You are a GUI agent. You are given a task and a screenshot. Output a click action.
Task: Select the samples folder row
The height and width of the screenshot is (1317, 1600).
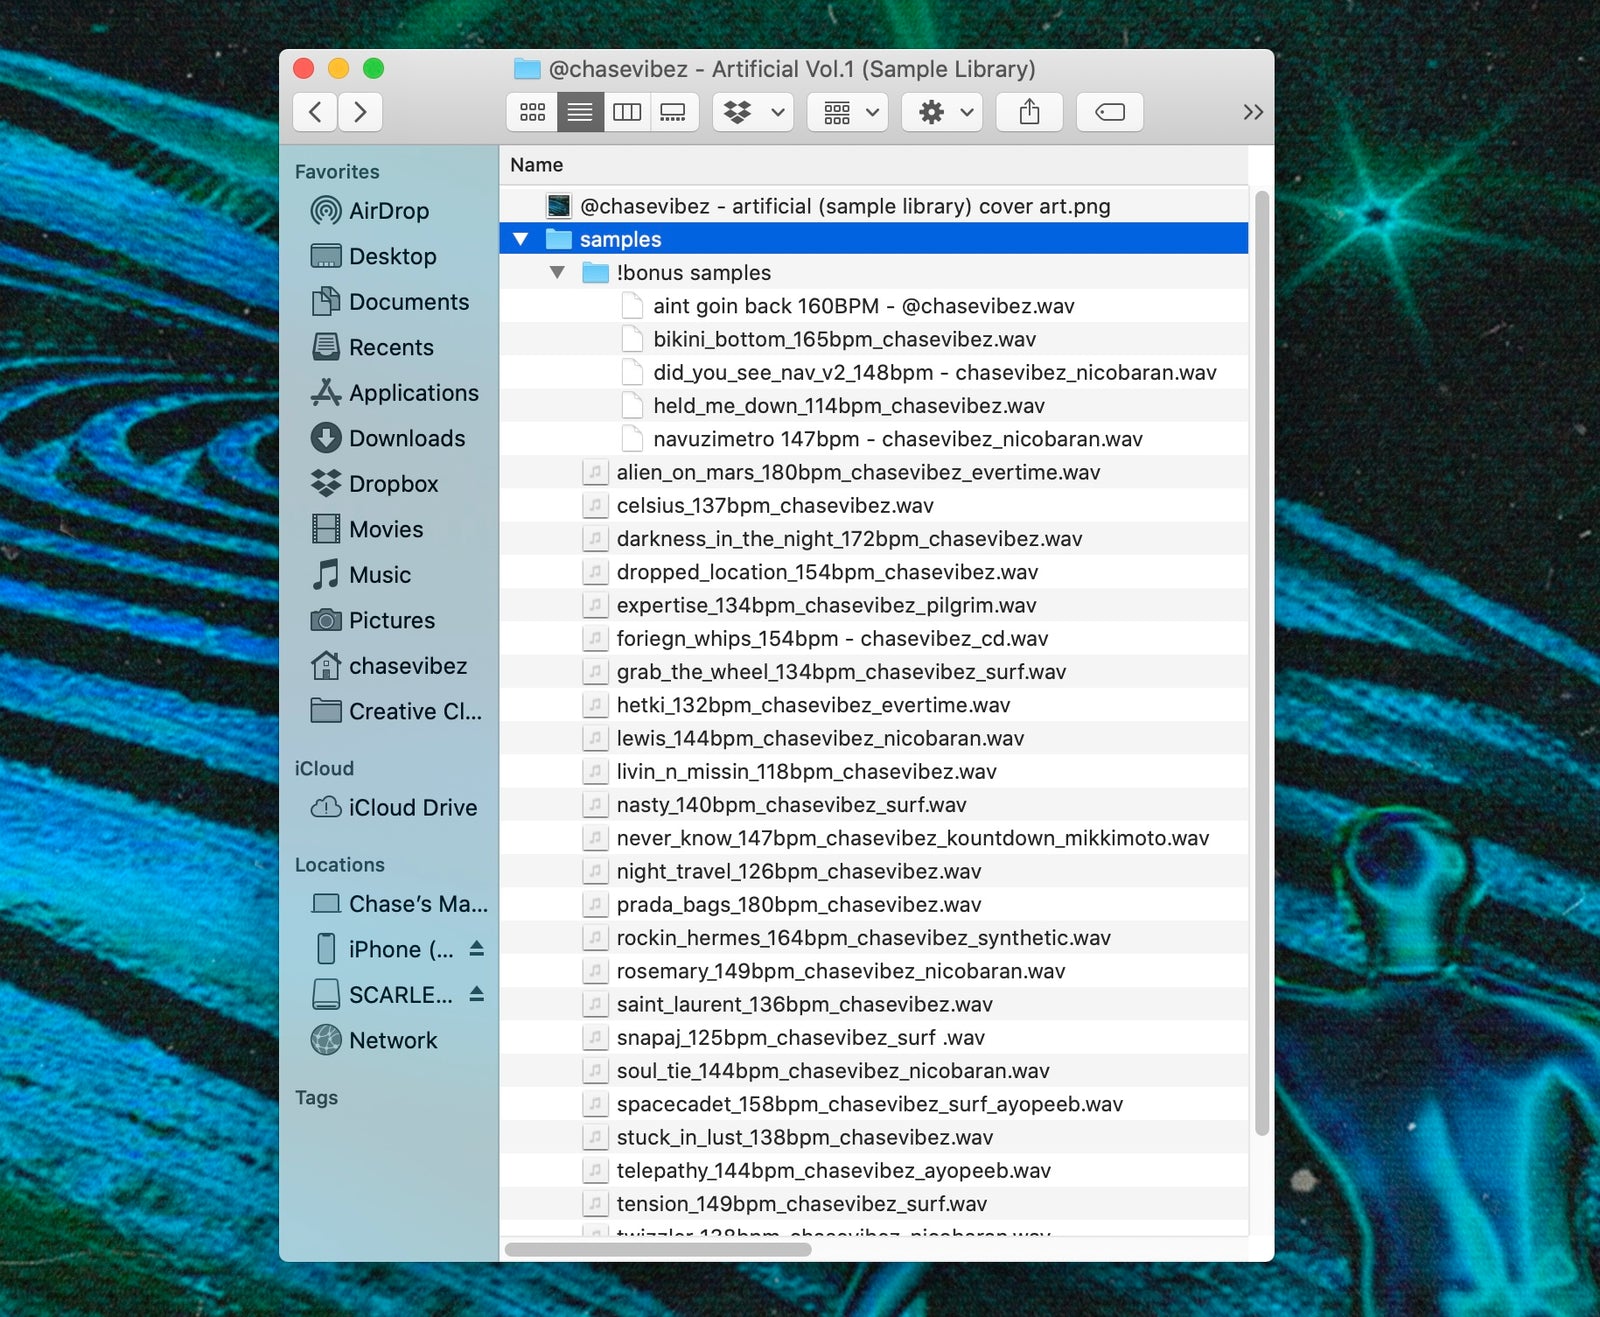tap(873, 239)
